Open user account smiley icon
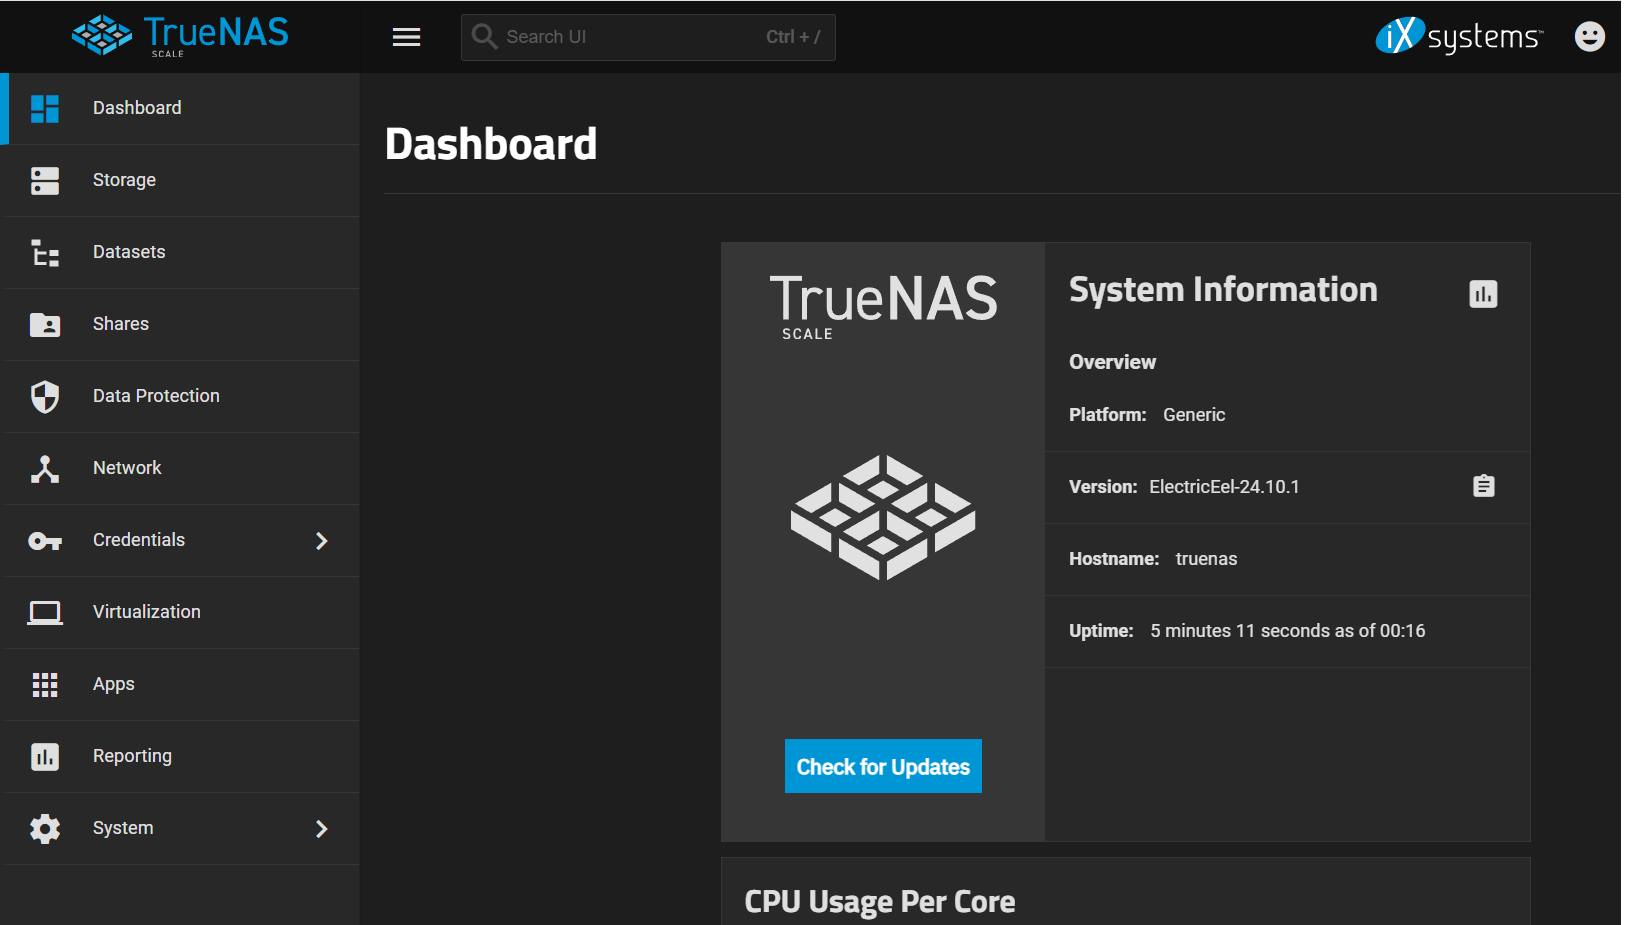Image resolution: width=1630 pixels, height=925 pixels. 1589,36
